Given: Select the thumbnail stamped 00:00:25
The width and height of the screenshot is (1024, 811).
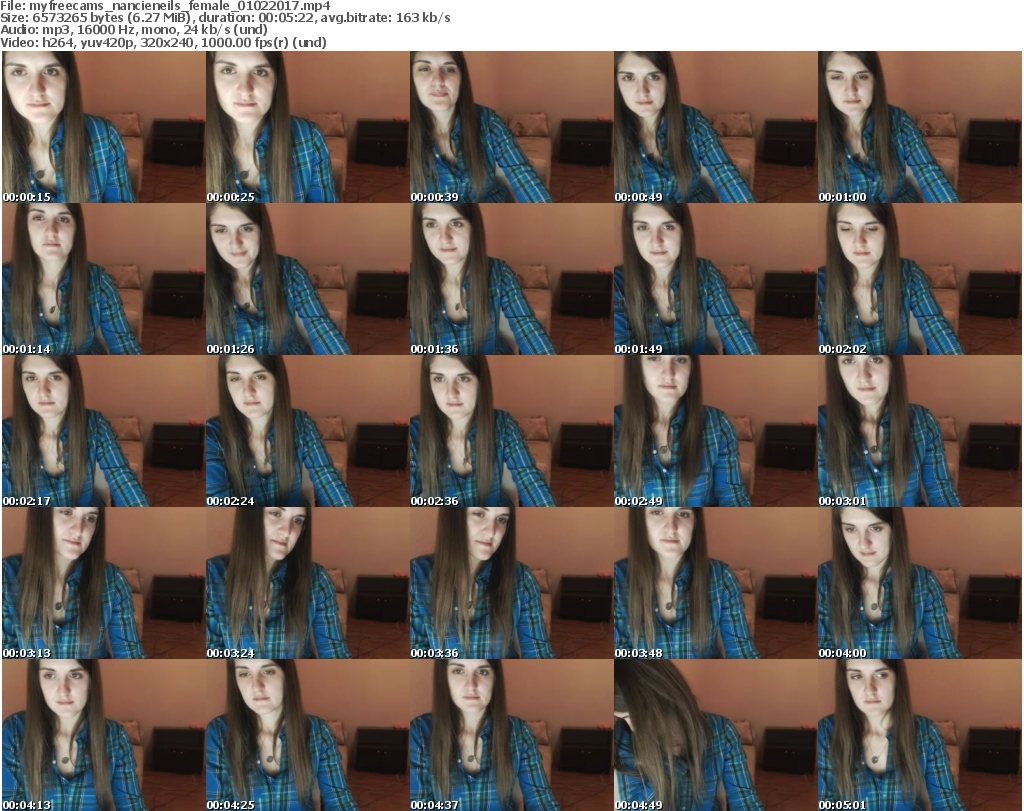Looking at the screenshot, I should 308,127.
